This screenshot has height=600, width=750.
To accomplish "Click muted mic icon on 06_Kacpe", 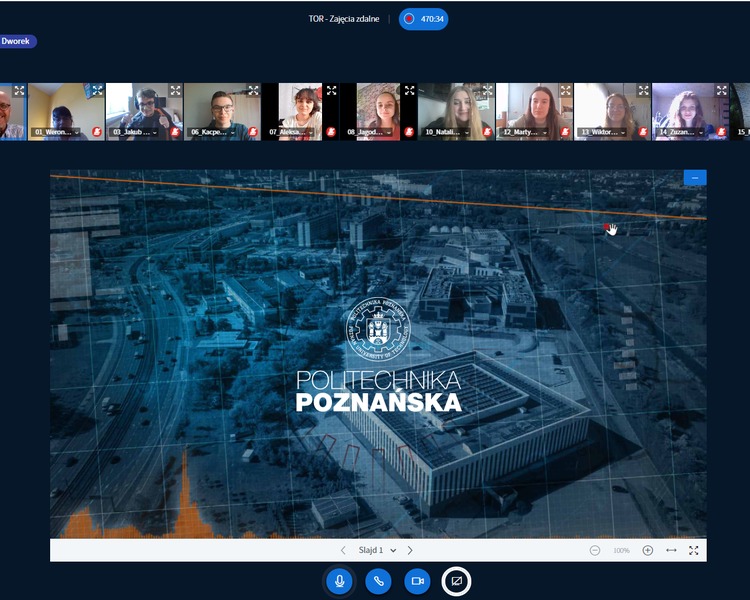I will pyautogui.click(x=253, y=132).
